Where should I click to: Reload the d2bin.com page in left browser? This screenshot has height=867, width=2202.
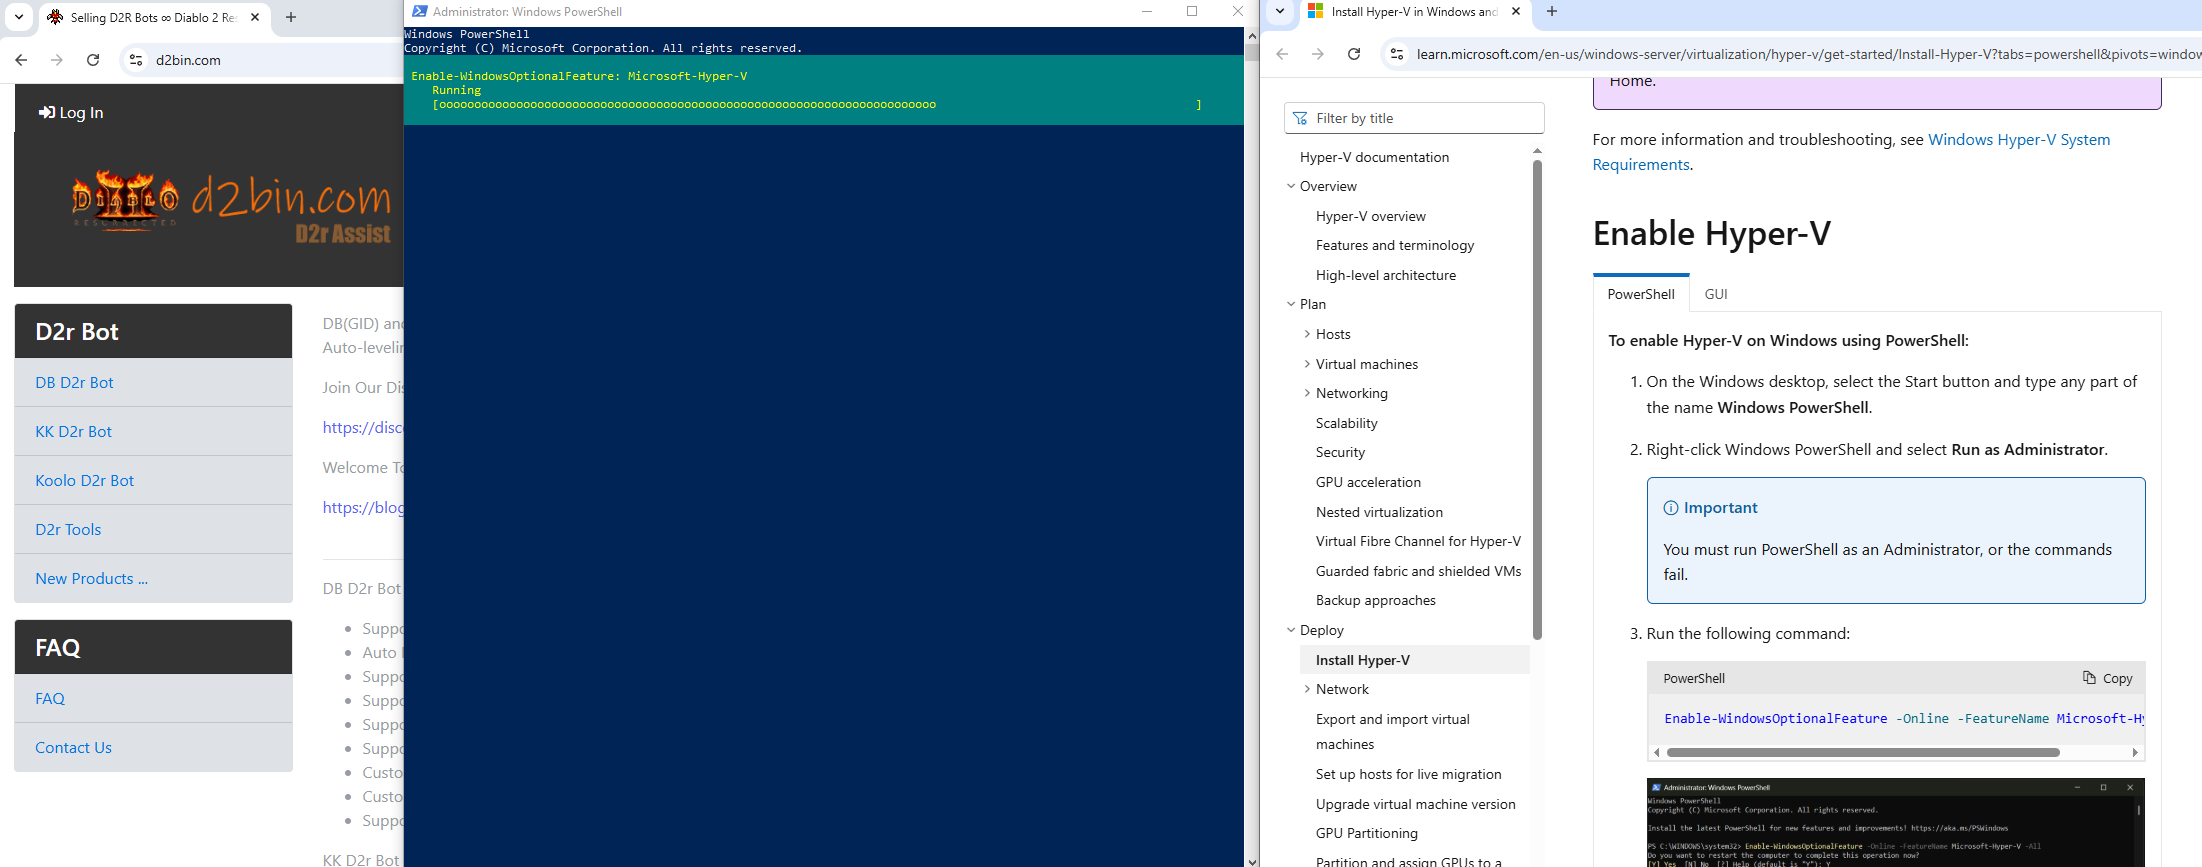93,60
